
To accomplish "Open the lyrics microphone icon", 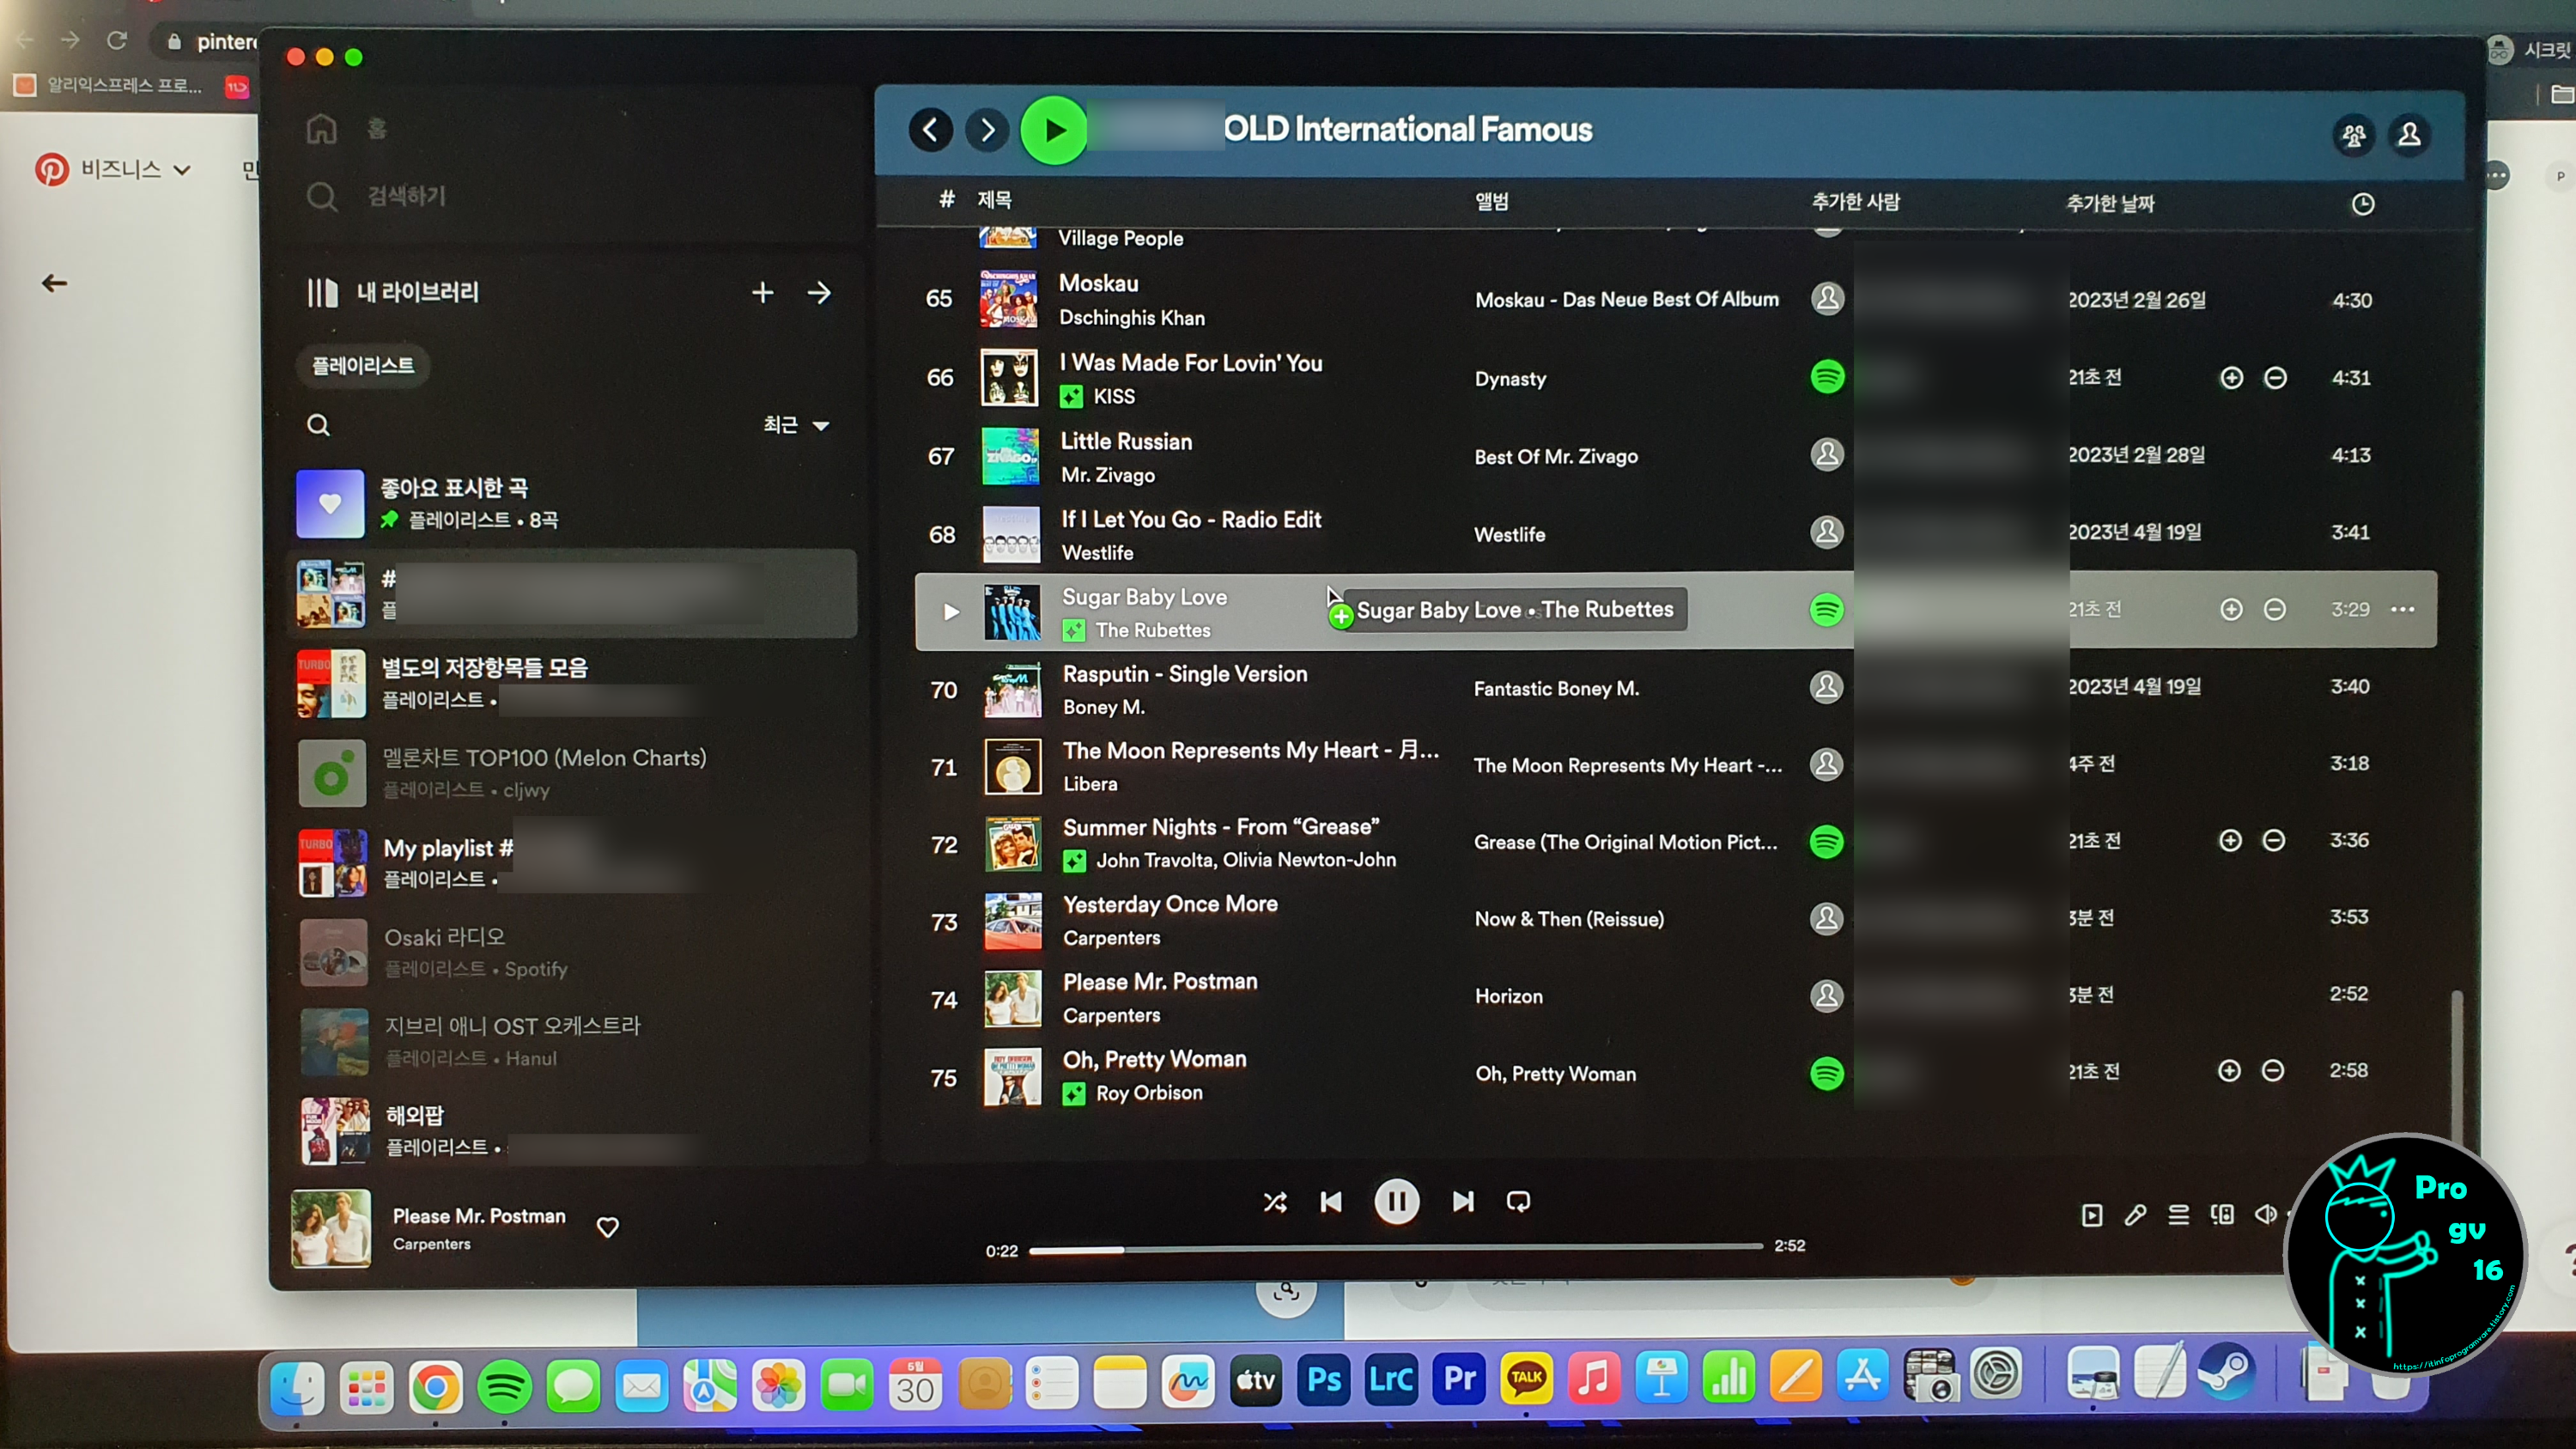I will pos(2135,1214).
